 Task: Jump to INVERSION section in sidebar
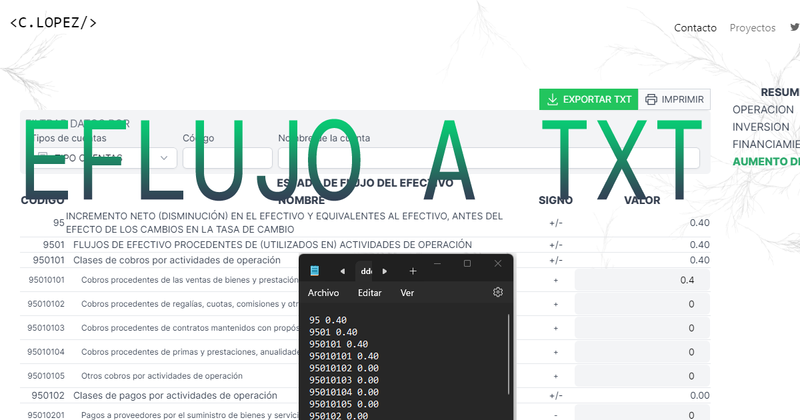(x=760, y=127)
